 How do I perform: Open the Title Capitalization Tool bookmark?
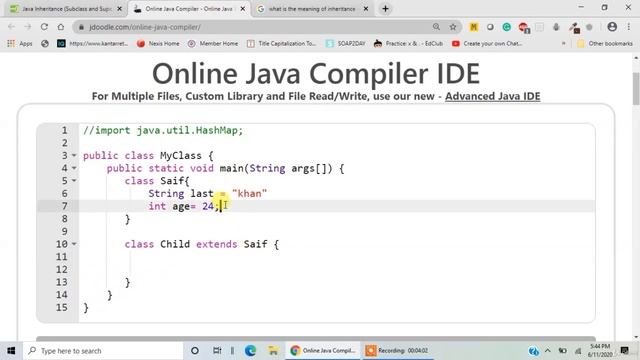tap(282, 43)
